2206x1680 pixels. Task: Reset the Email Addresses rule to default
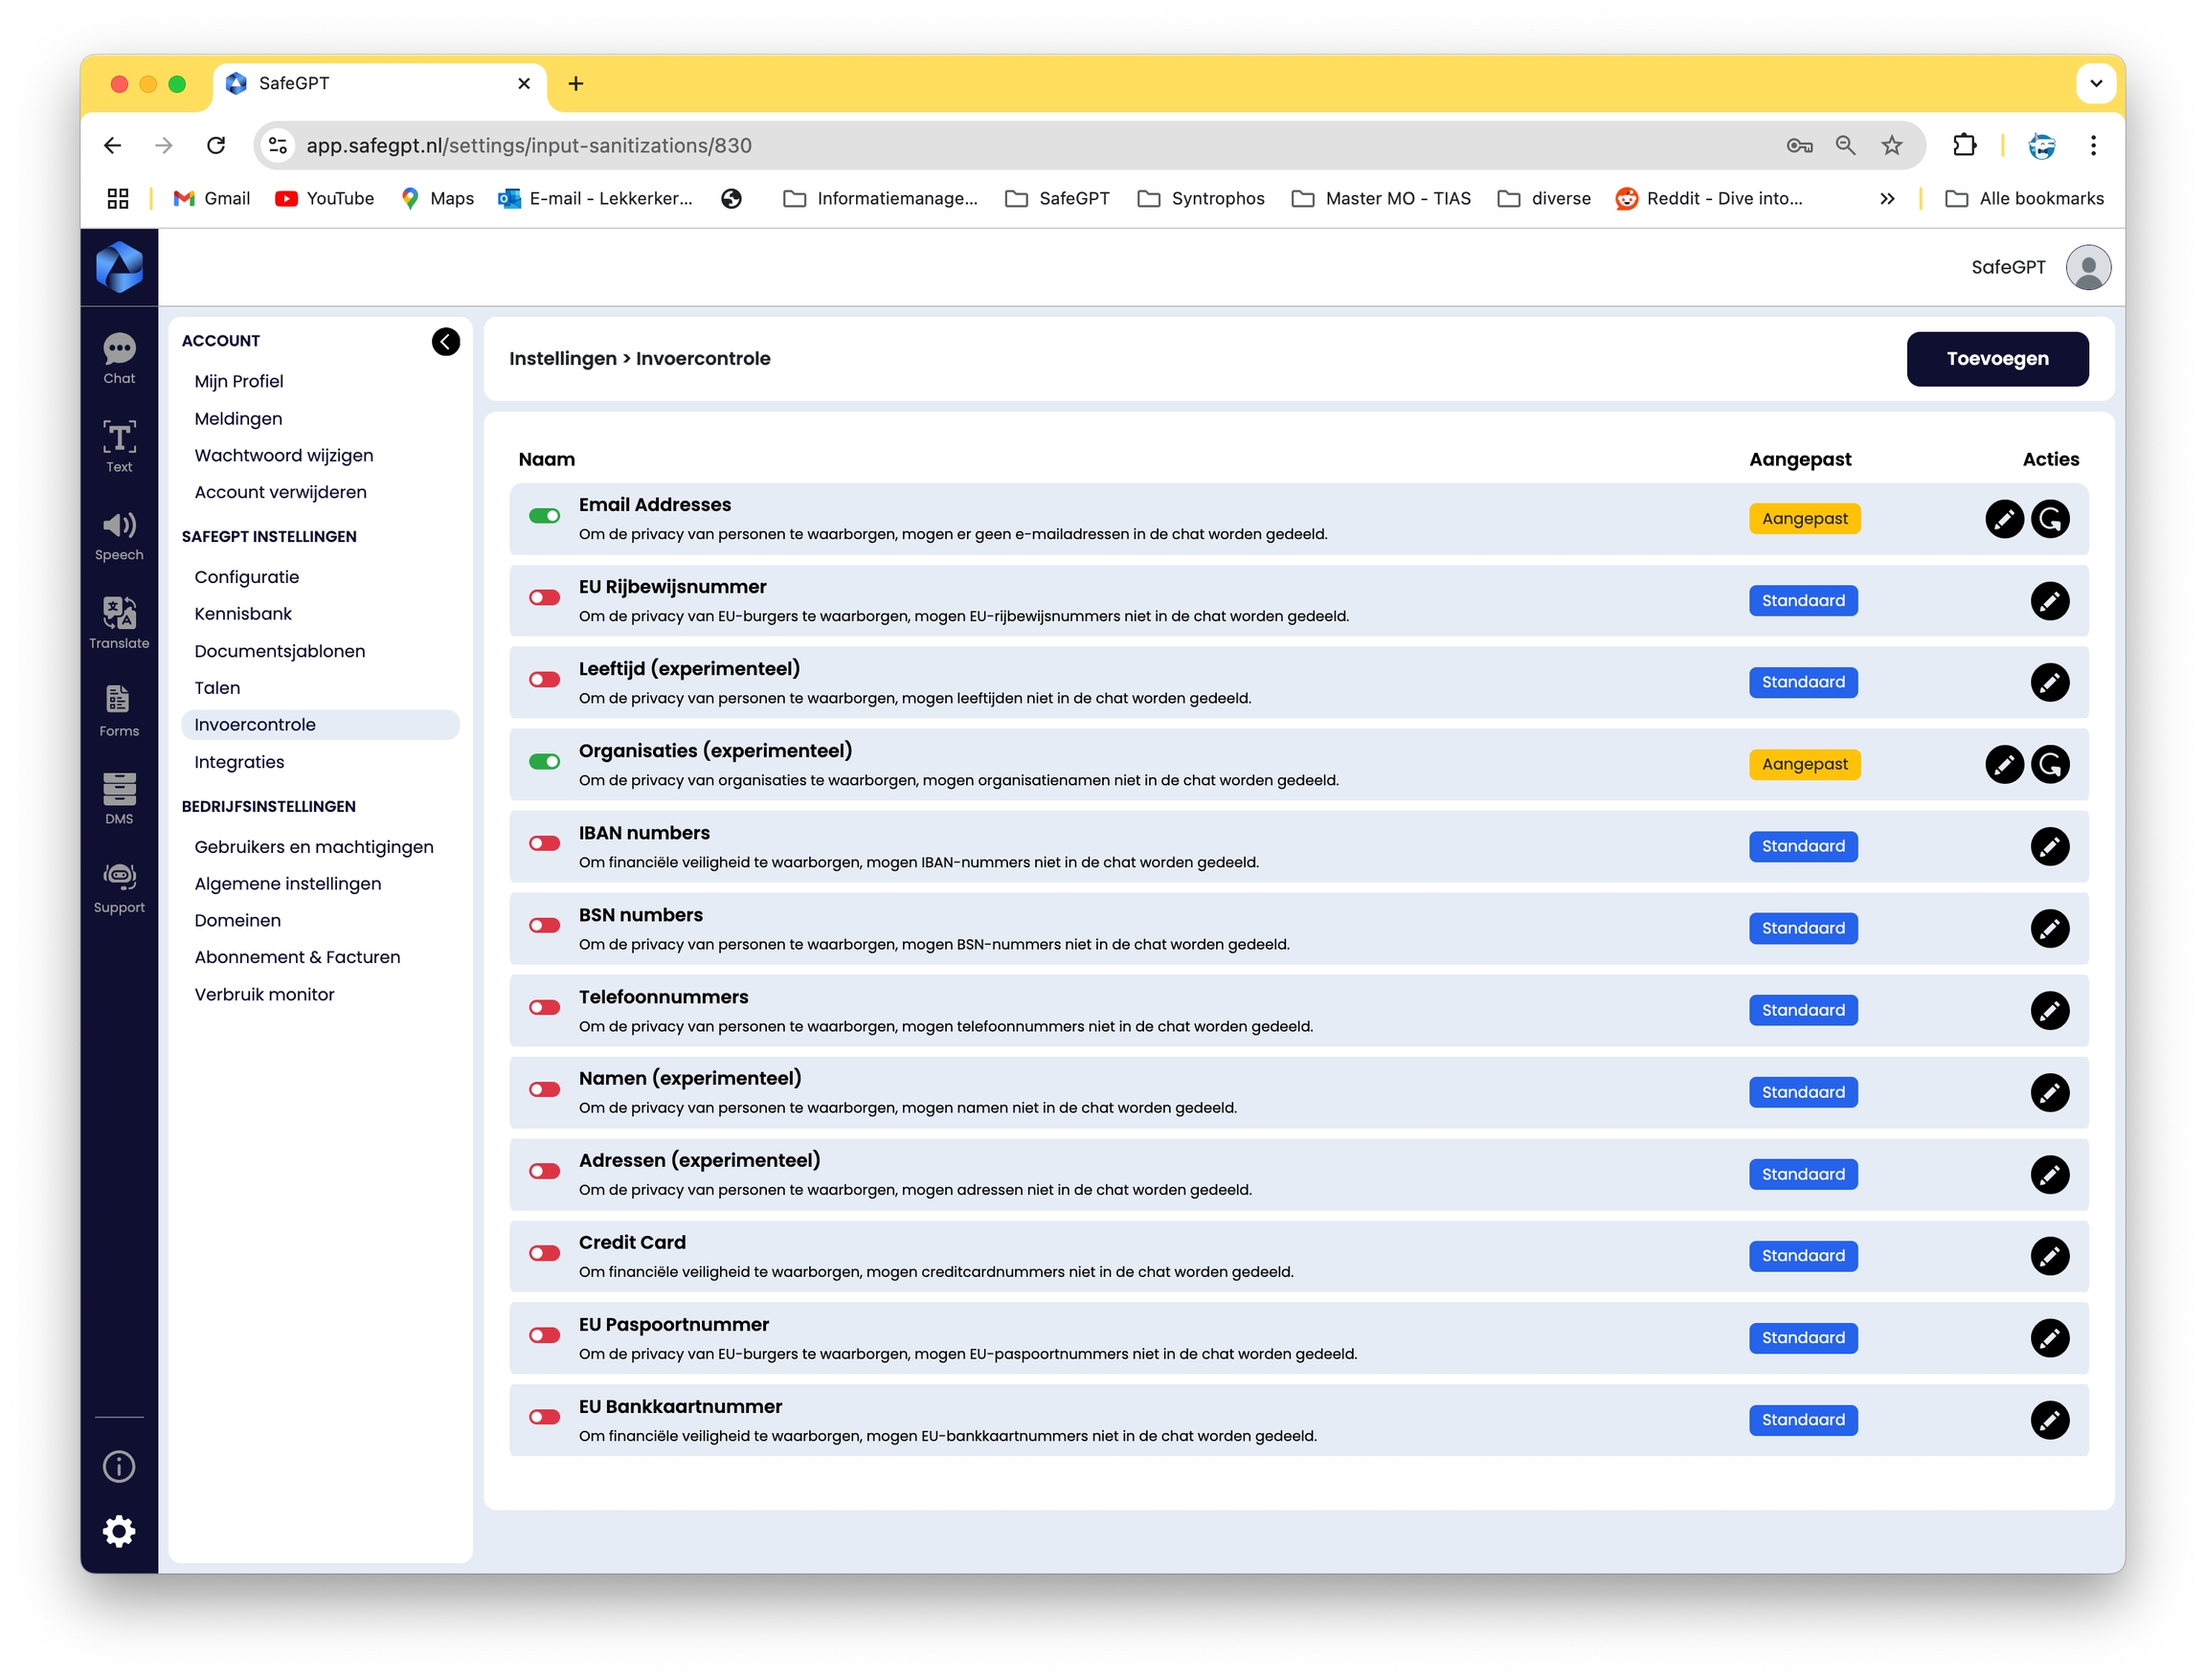(2049, 519)
